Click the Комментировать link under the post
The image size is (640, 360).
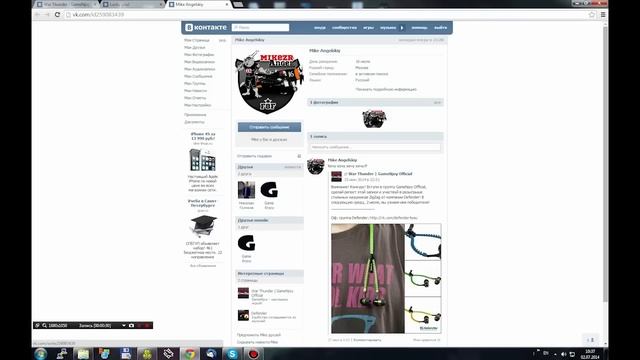coord(367,340)
